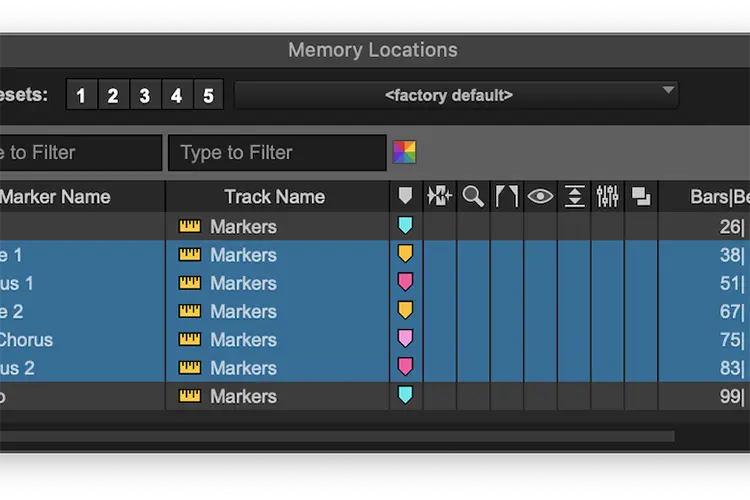Click Markers track name in bar 75 row

pyautogui.click(x=243, y=340)
